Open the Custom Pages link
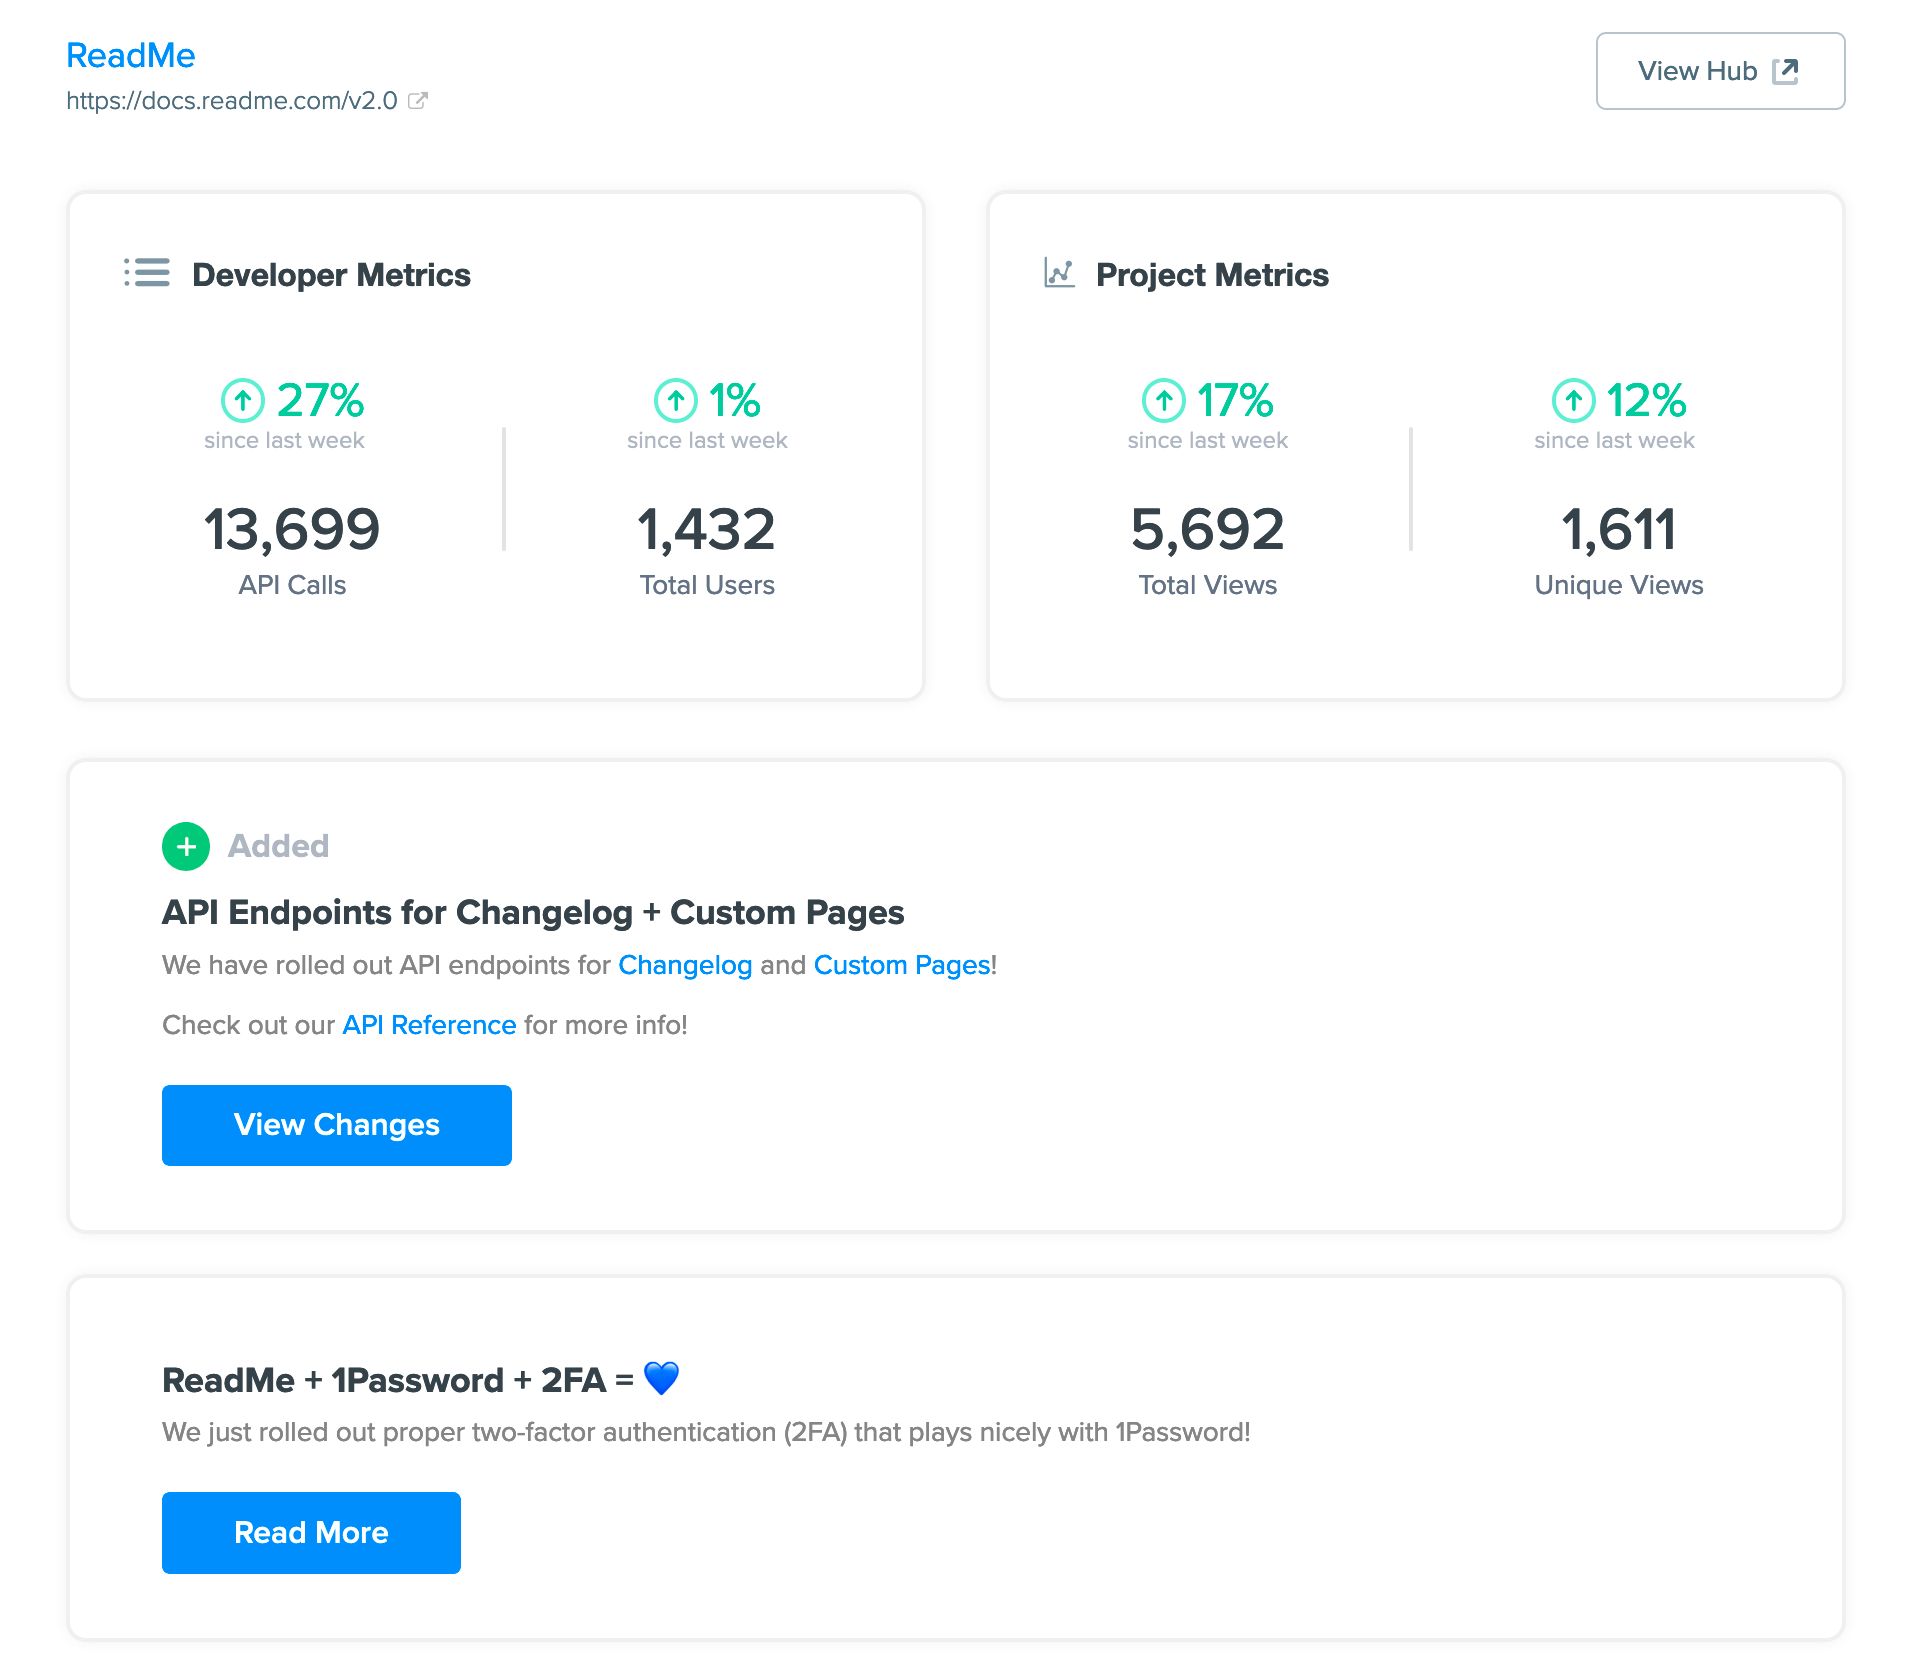This screenshot has height=1668, width=1918. pyautogui.click(x=902, y=965)
